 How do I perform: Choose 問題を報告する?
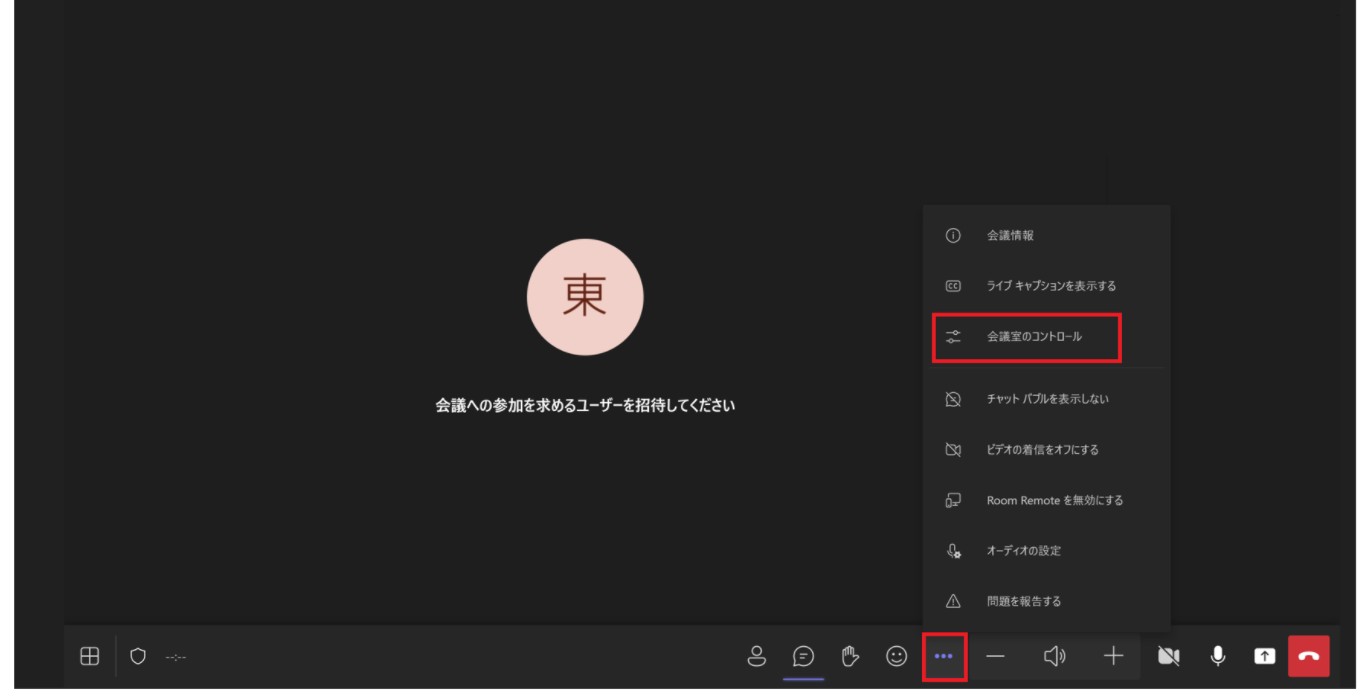pos(1046,602)
